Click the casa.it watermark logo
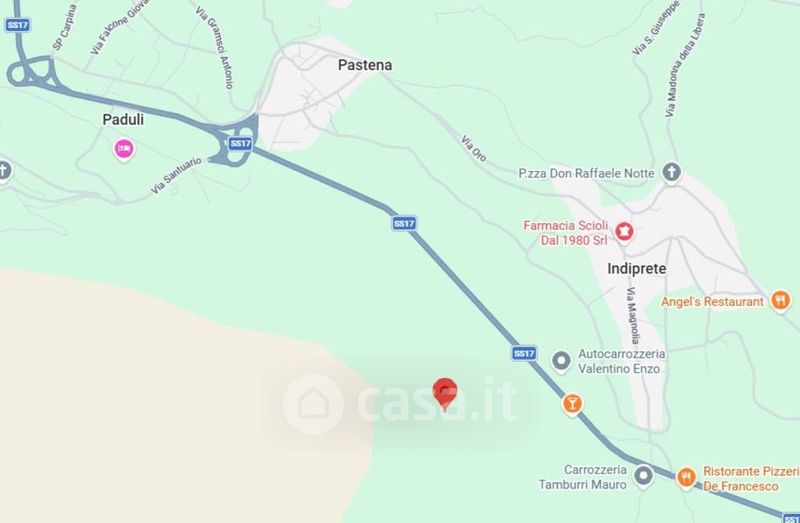This screenshot has height=523, width=800. coord(401,404)
